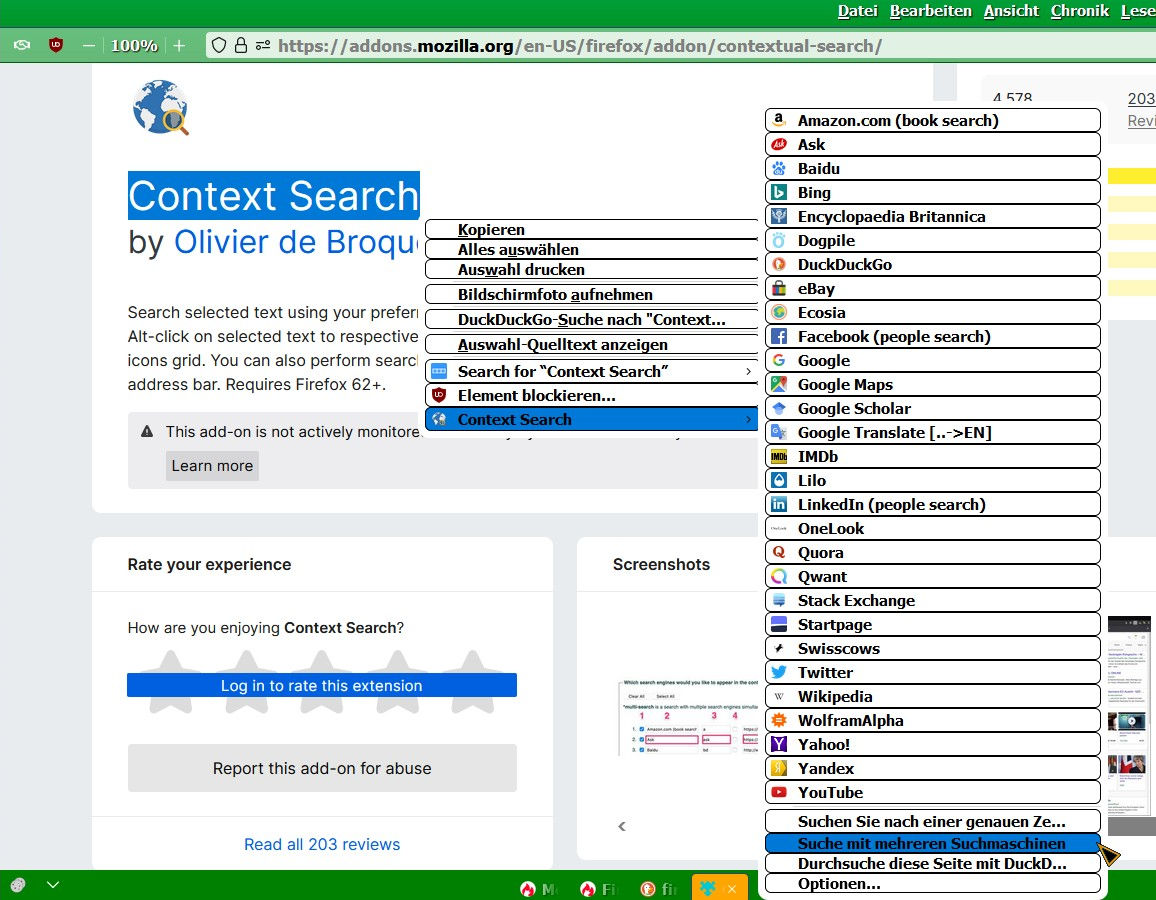Click the Yahoo! icon

779,744
